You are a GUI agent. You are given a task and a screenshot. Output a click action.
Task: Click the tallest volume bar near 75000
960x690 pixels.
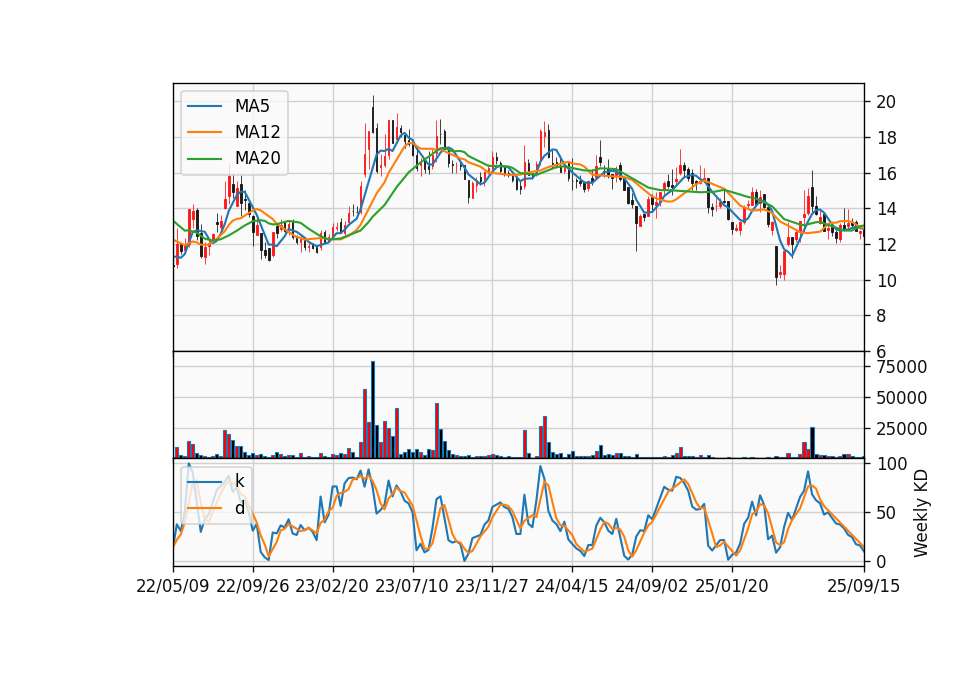pyautogui.click(x=373, y=410)
